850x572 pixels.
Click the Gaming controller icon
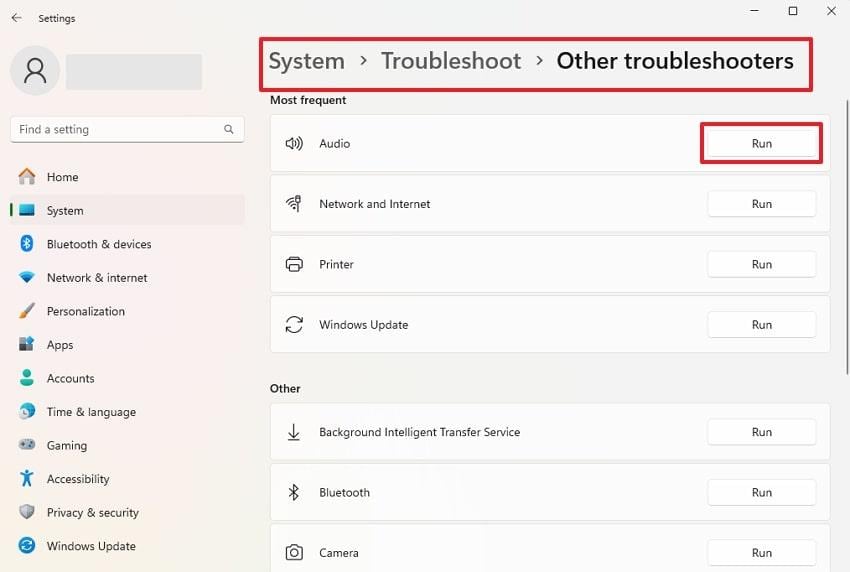(x=27, y=445)
